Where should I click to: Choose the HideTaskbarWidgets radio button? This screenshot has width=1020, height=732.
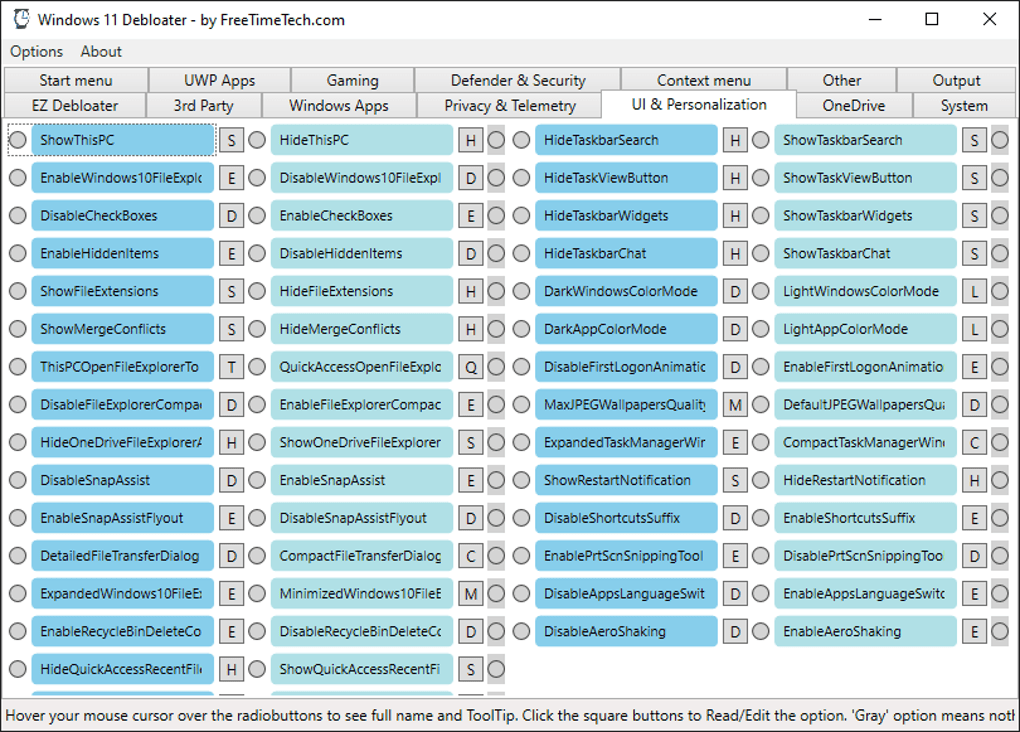point(522,215)
